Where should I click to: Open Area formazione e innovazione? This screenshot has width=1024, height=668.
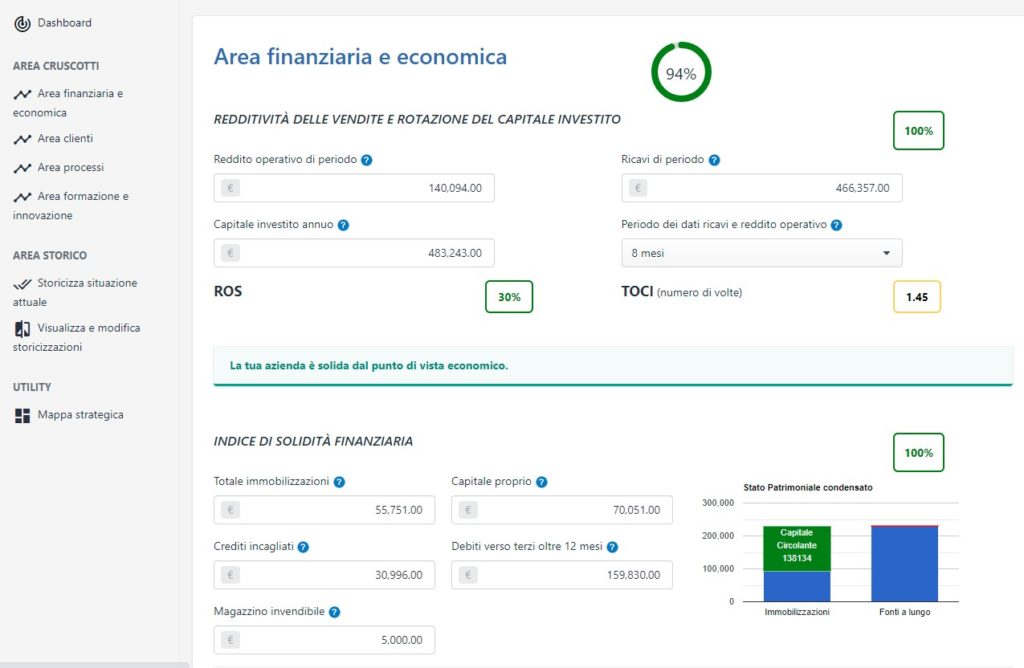coord(71,206)
